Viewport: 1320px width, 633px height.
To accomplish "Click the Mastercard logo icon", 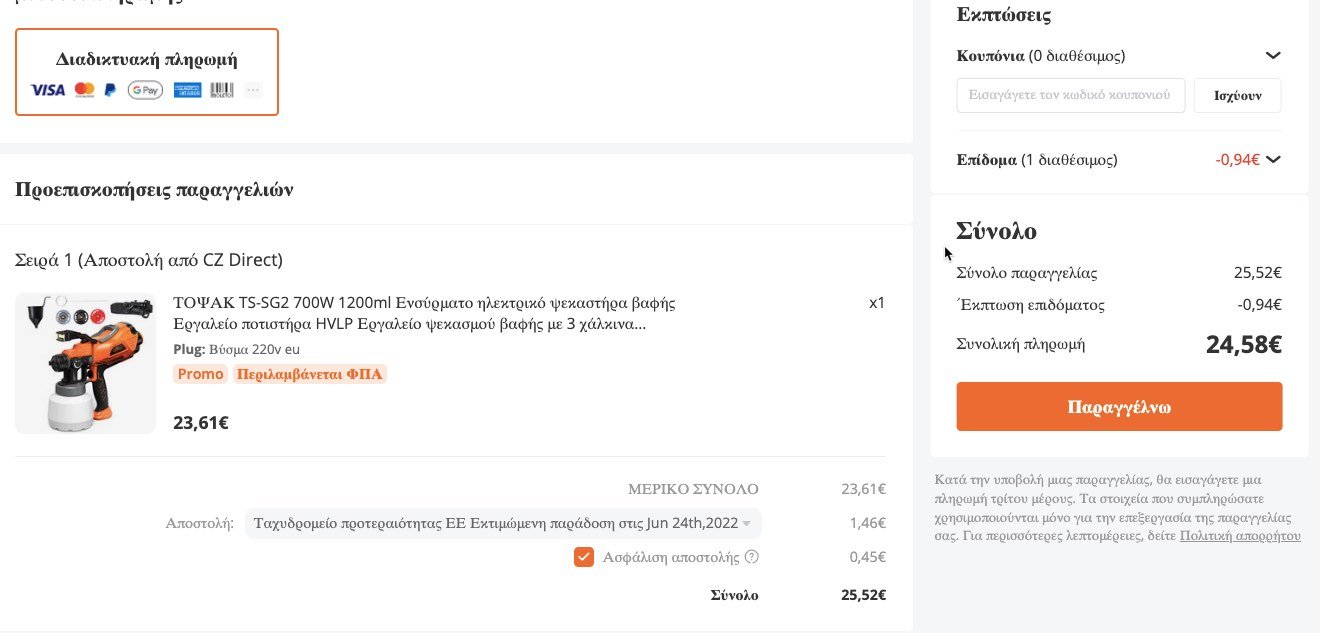I will point(85,90).
